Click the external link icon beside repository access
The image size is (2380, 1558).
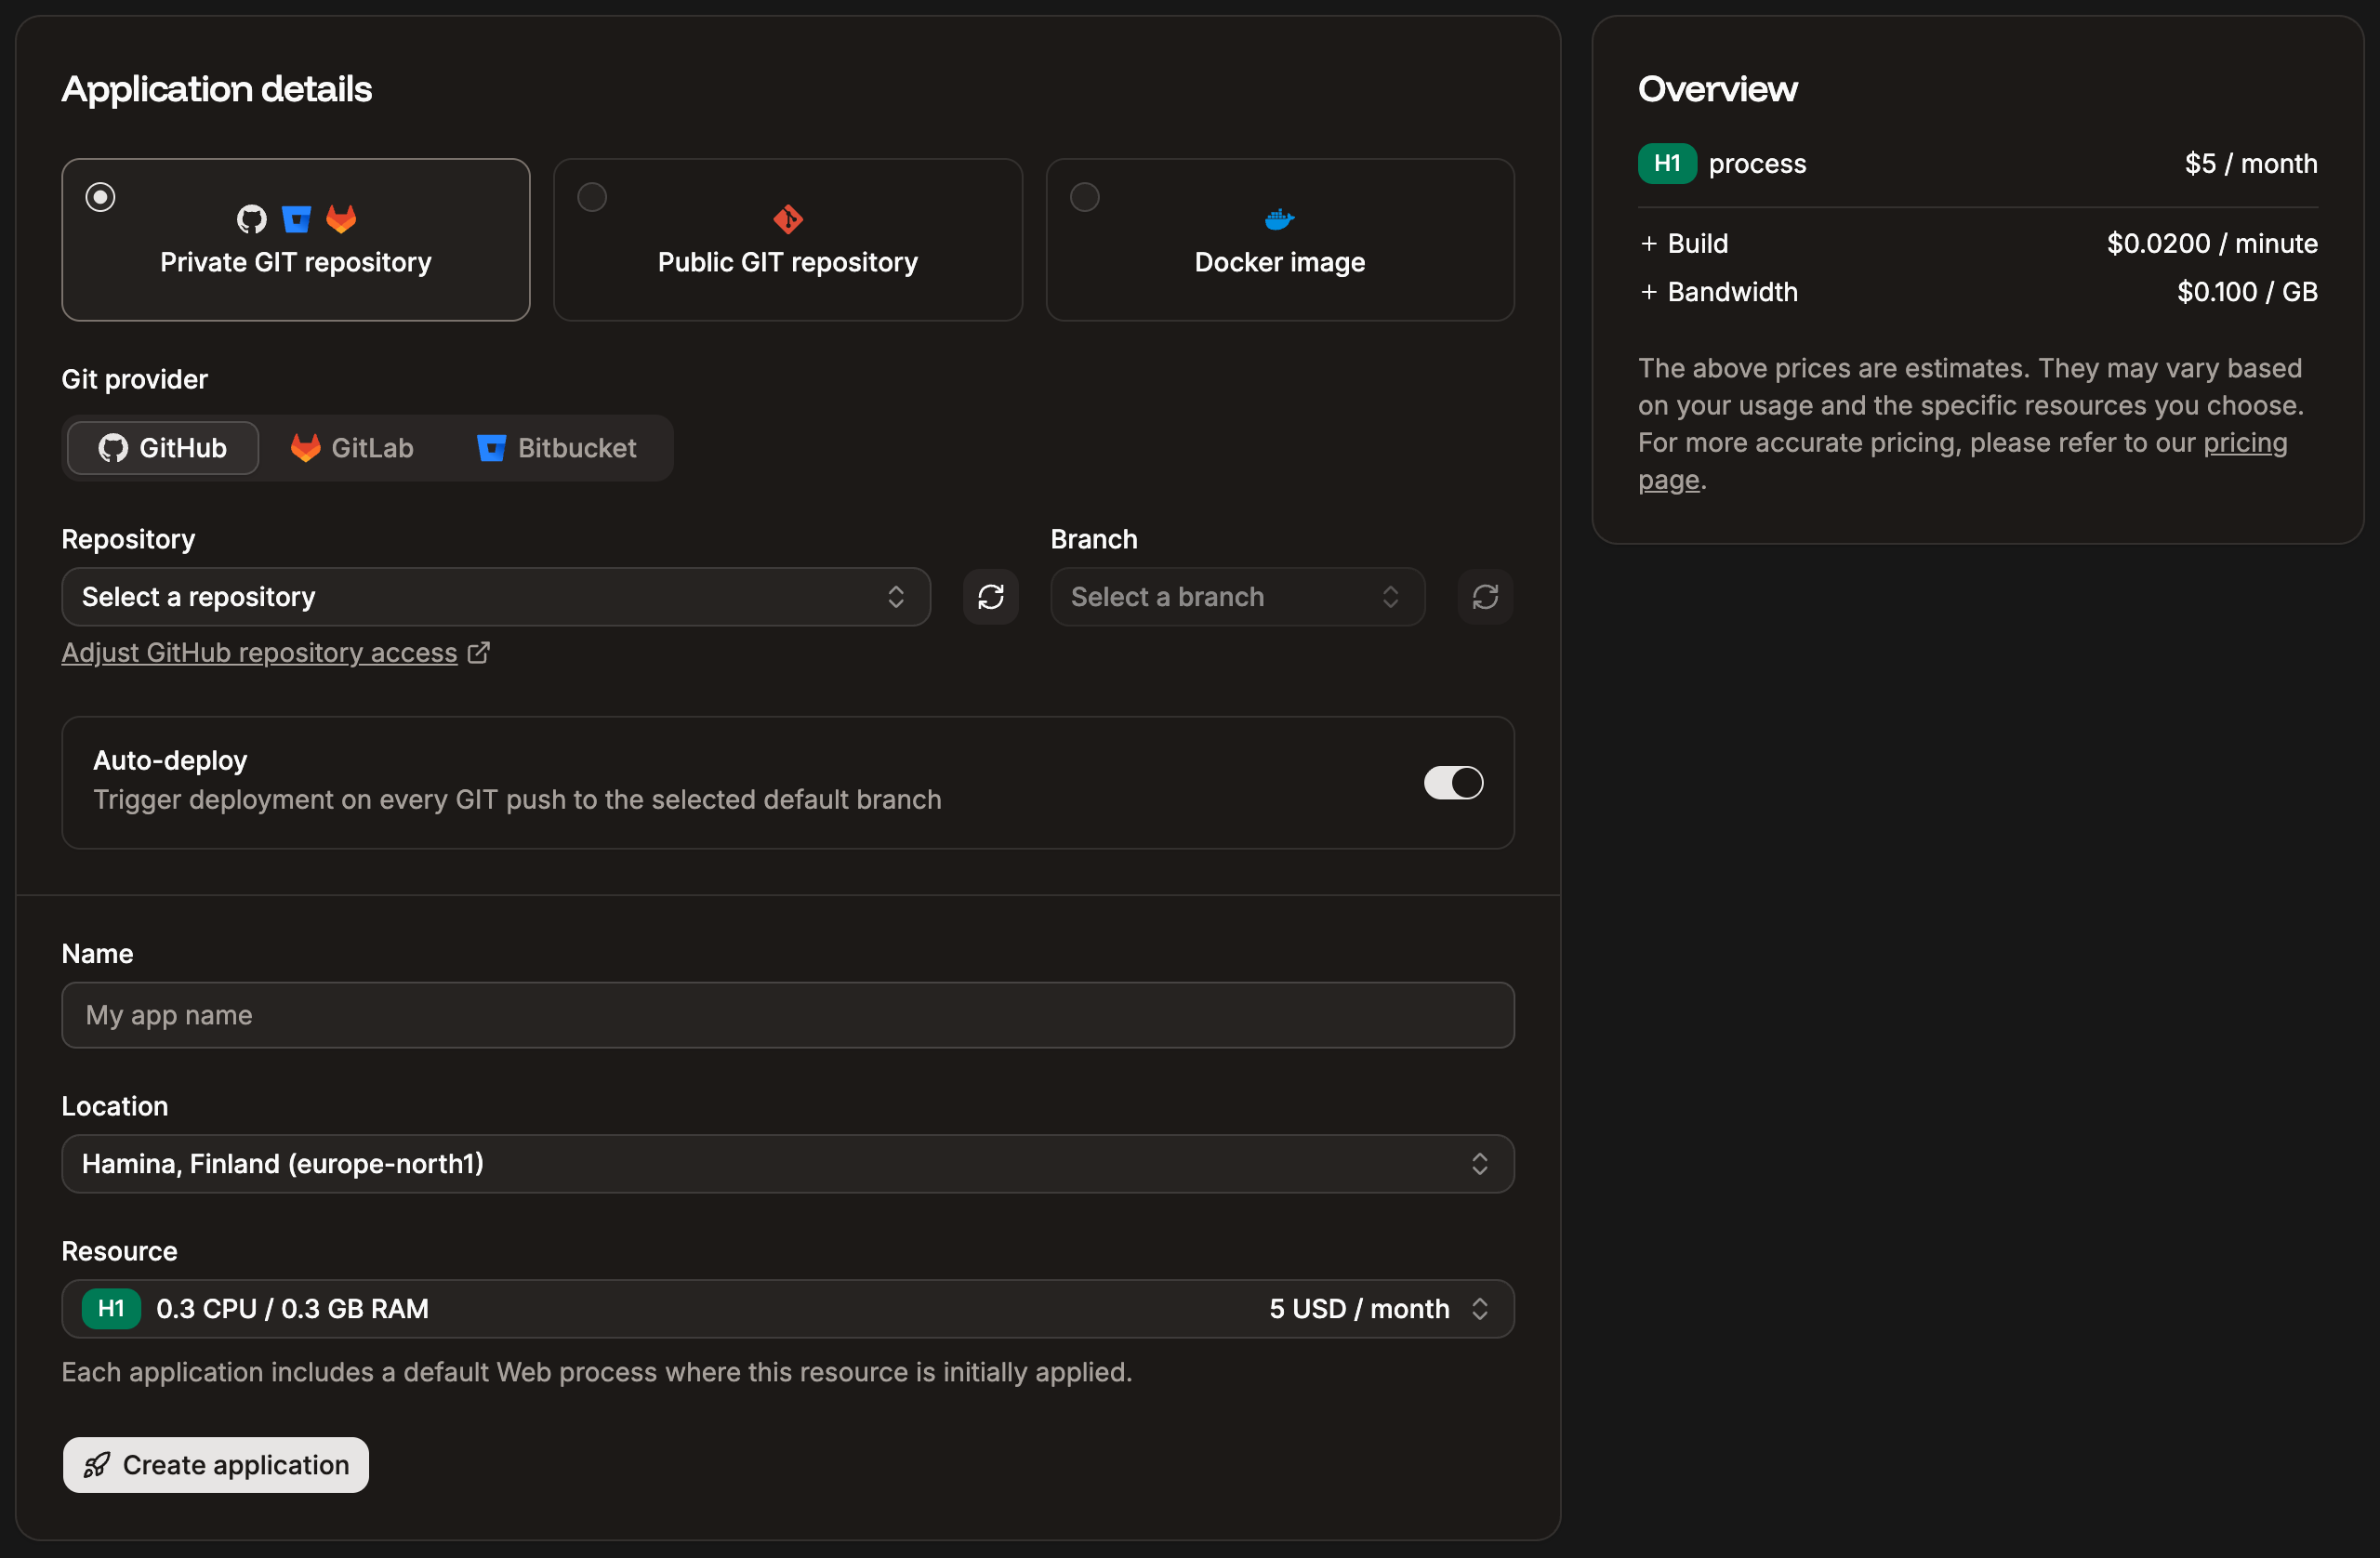coord(479,652)
